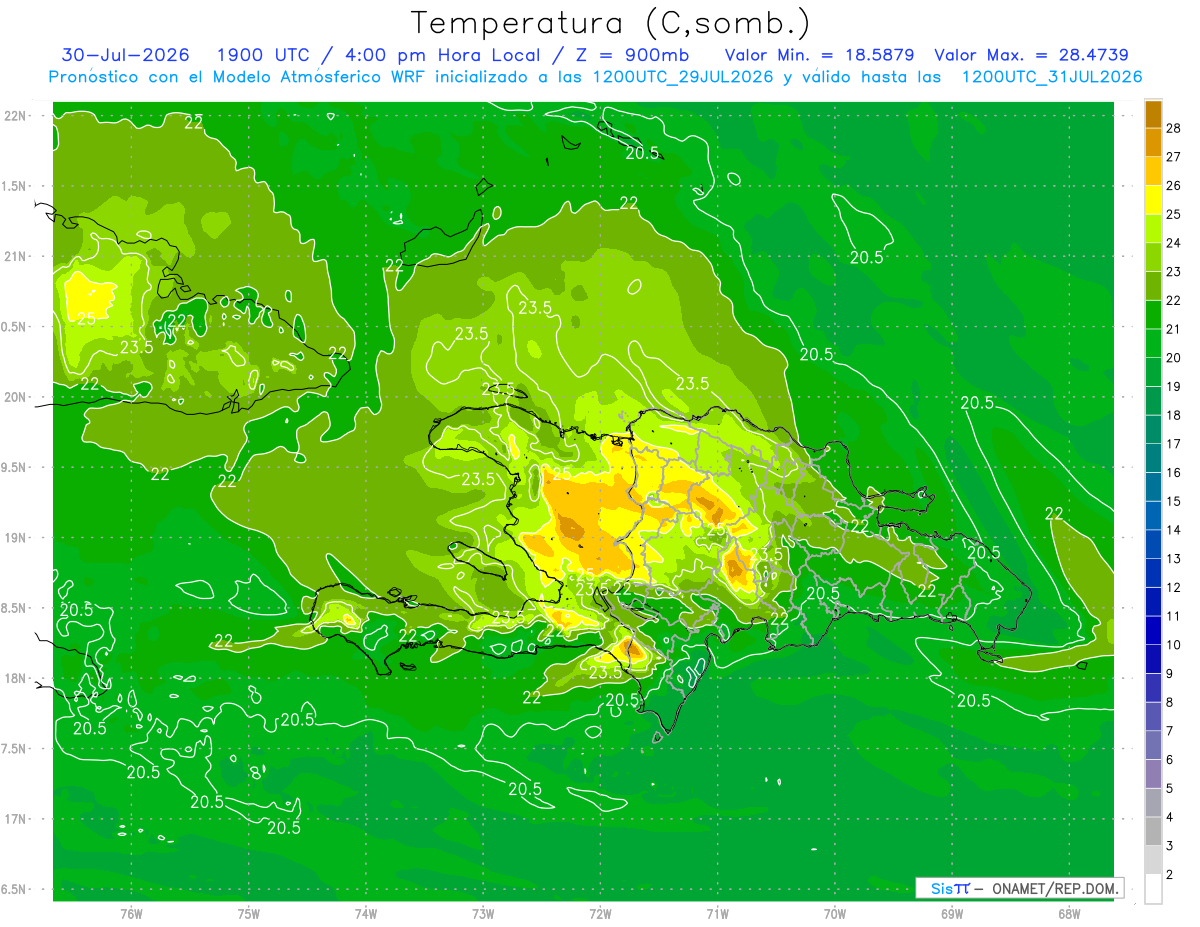
Task: Pick the white bottom swatch on the color scale
Action: click(x=1153, y=889)
